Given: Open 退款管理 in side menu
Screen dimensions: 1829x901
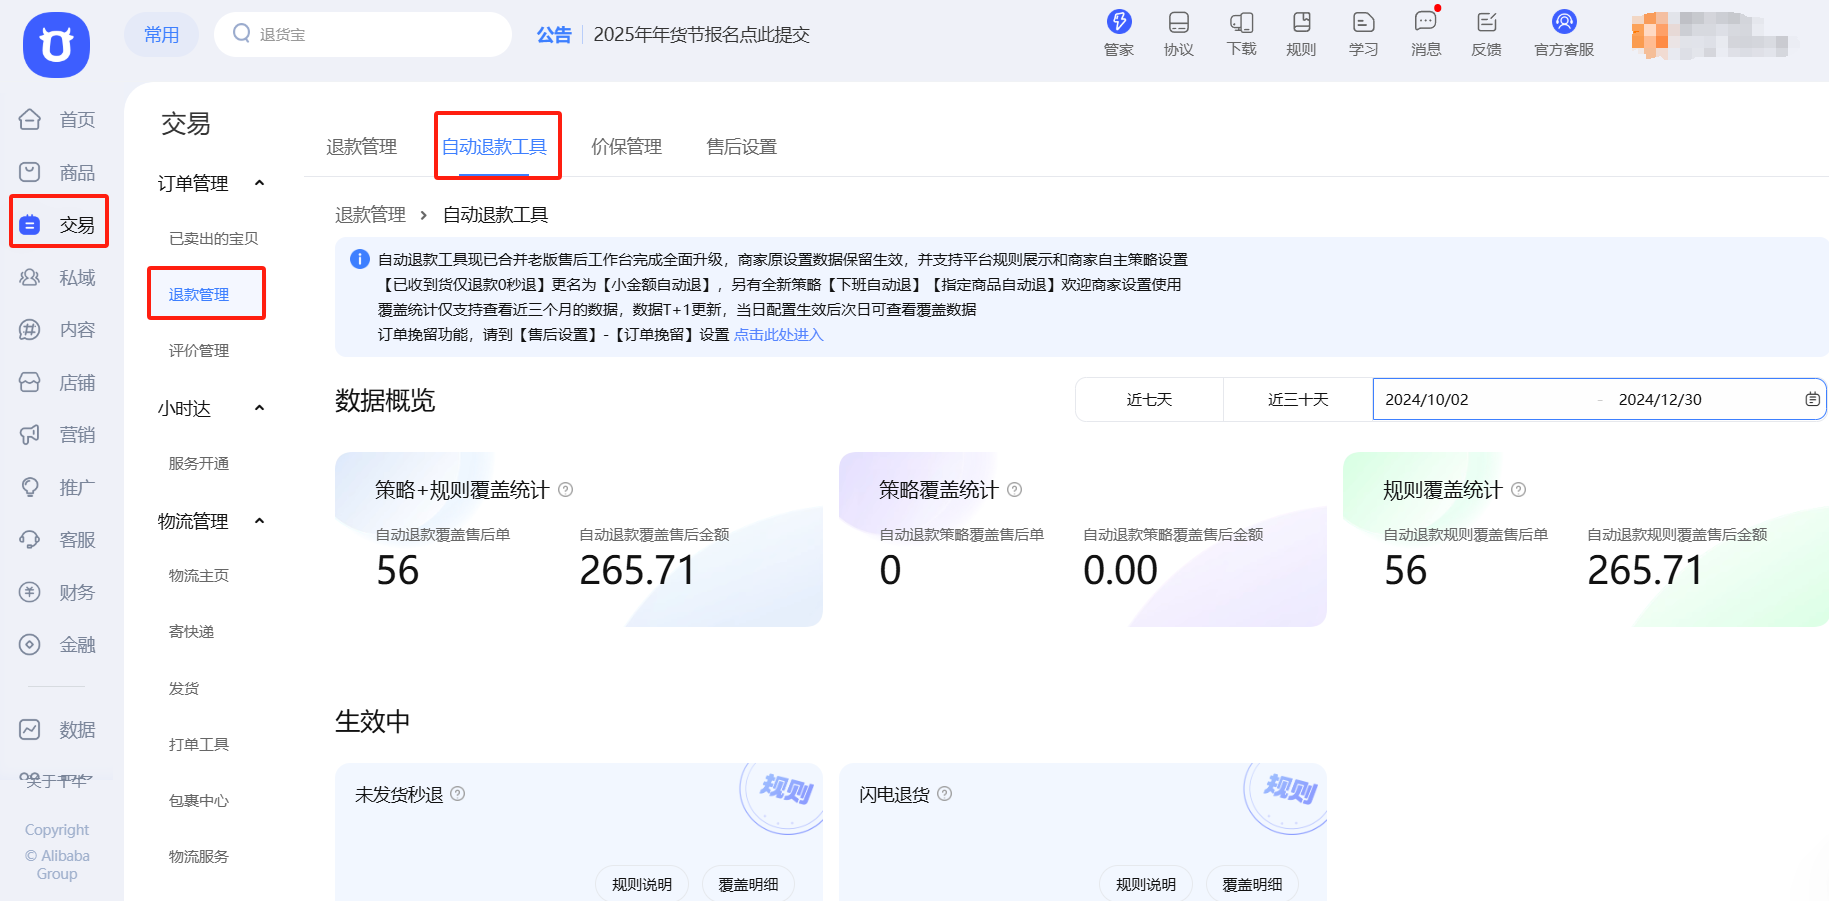Looking at the screenshot, I should [x=199, y=294].
